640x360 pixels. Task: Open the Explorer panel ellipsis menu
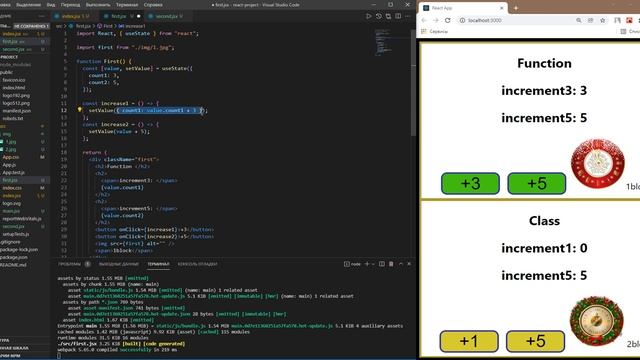pos(41,16)
